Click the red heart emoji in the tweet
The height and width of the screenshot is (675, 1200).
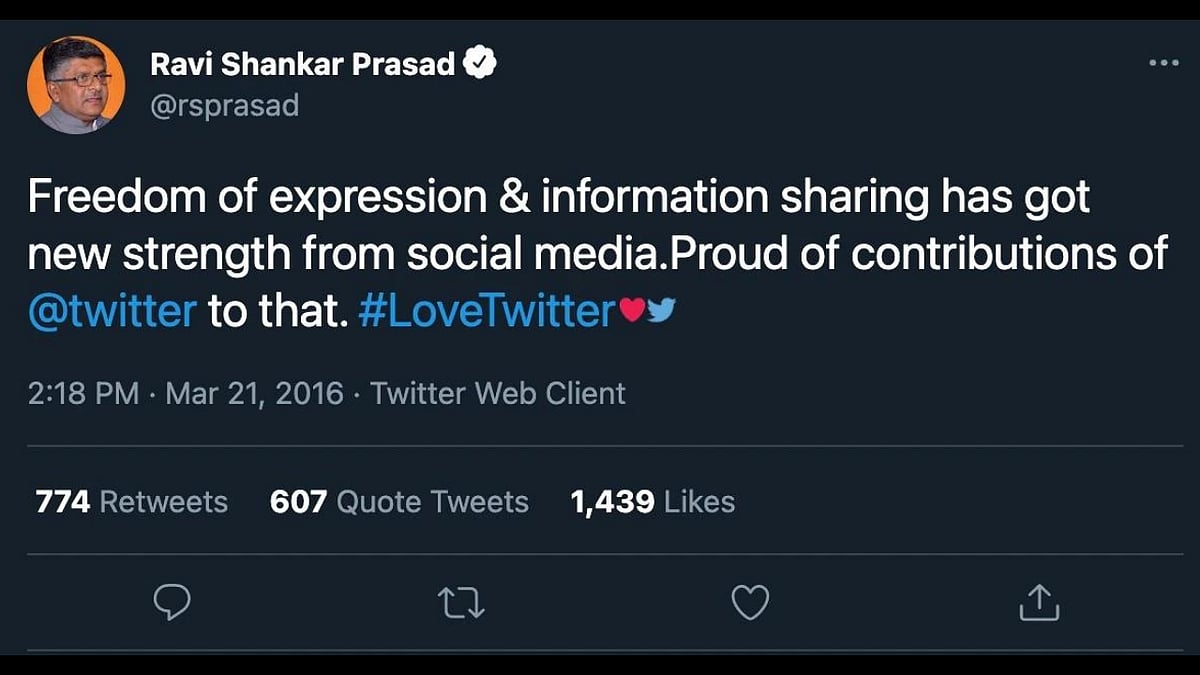pos(632,312)
